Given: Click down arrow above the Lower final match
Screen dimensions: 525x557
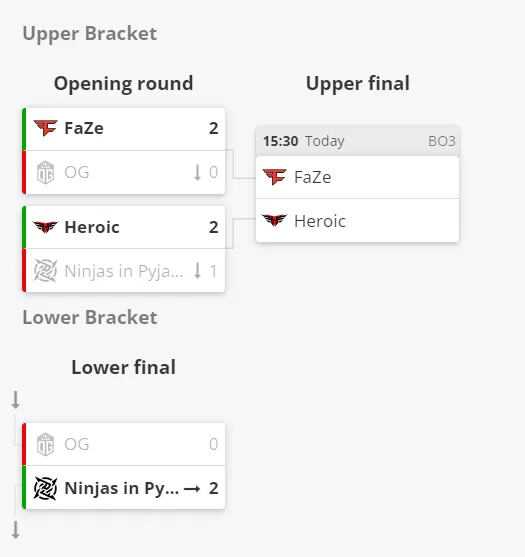Looking at the screenshot, I should coord(15,400).
